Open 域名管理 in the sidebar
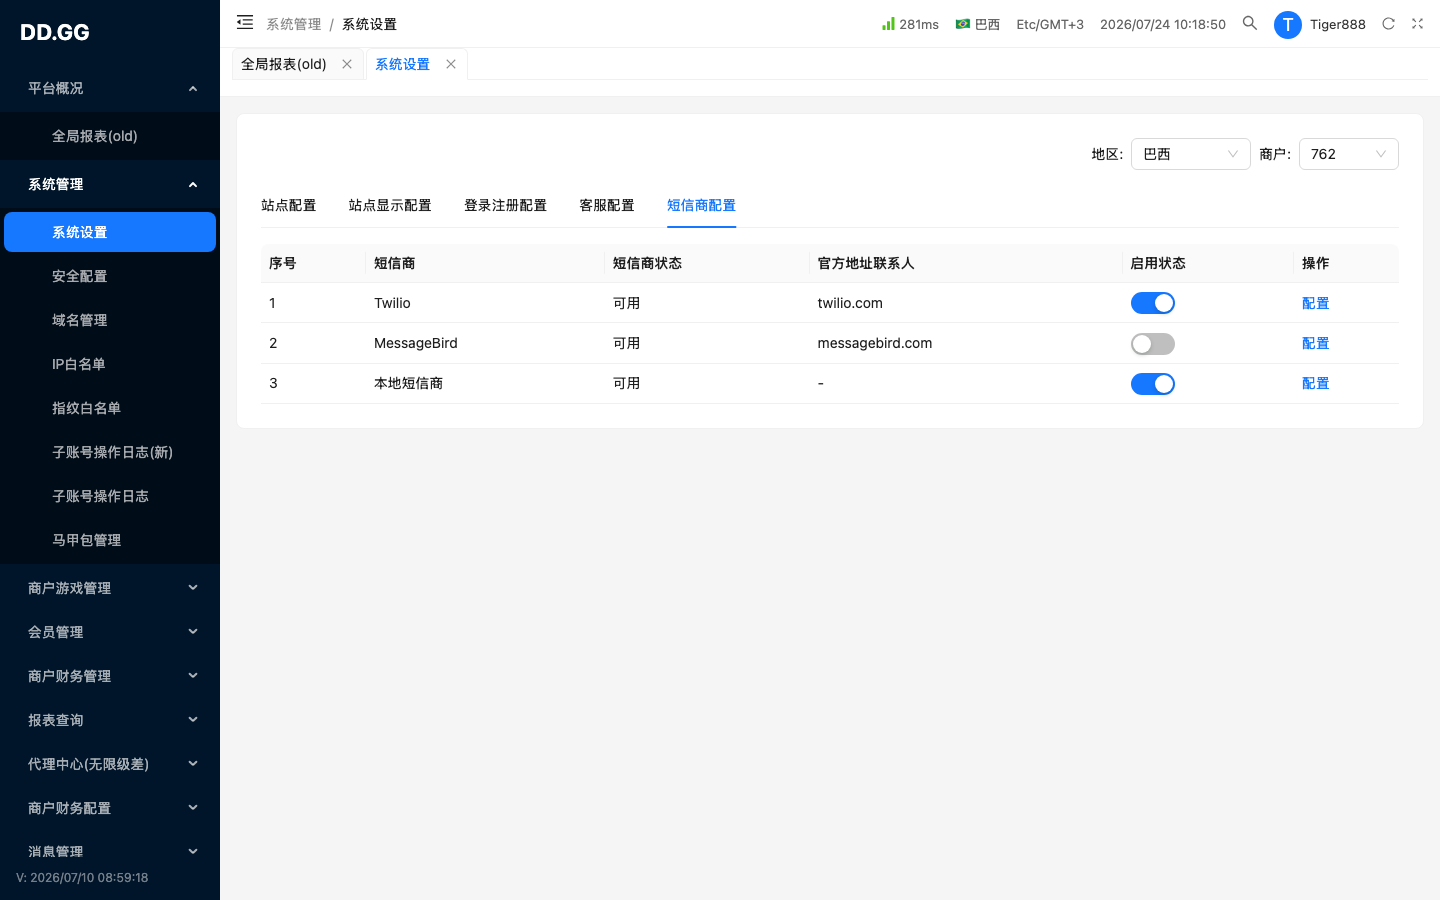The image size is (1440, 900). 110,320
